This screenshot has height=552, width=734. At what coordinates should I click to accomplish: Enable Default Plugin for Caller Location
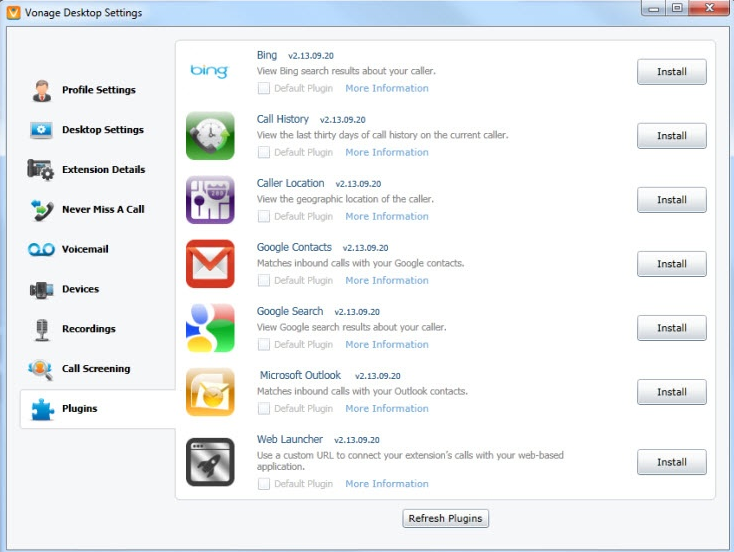[264, 216]
